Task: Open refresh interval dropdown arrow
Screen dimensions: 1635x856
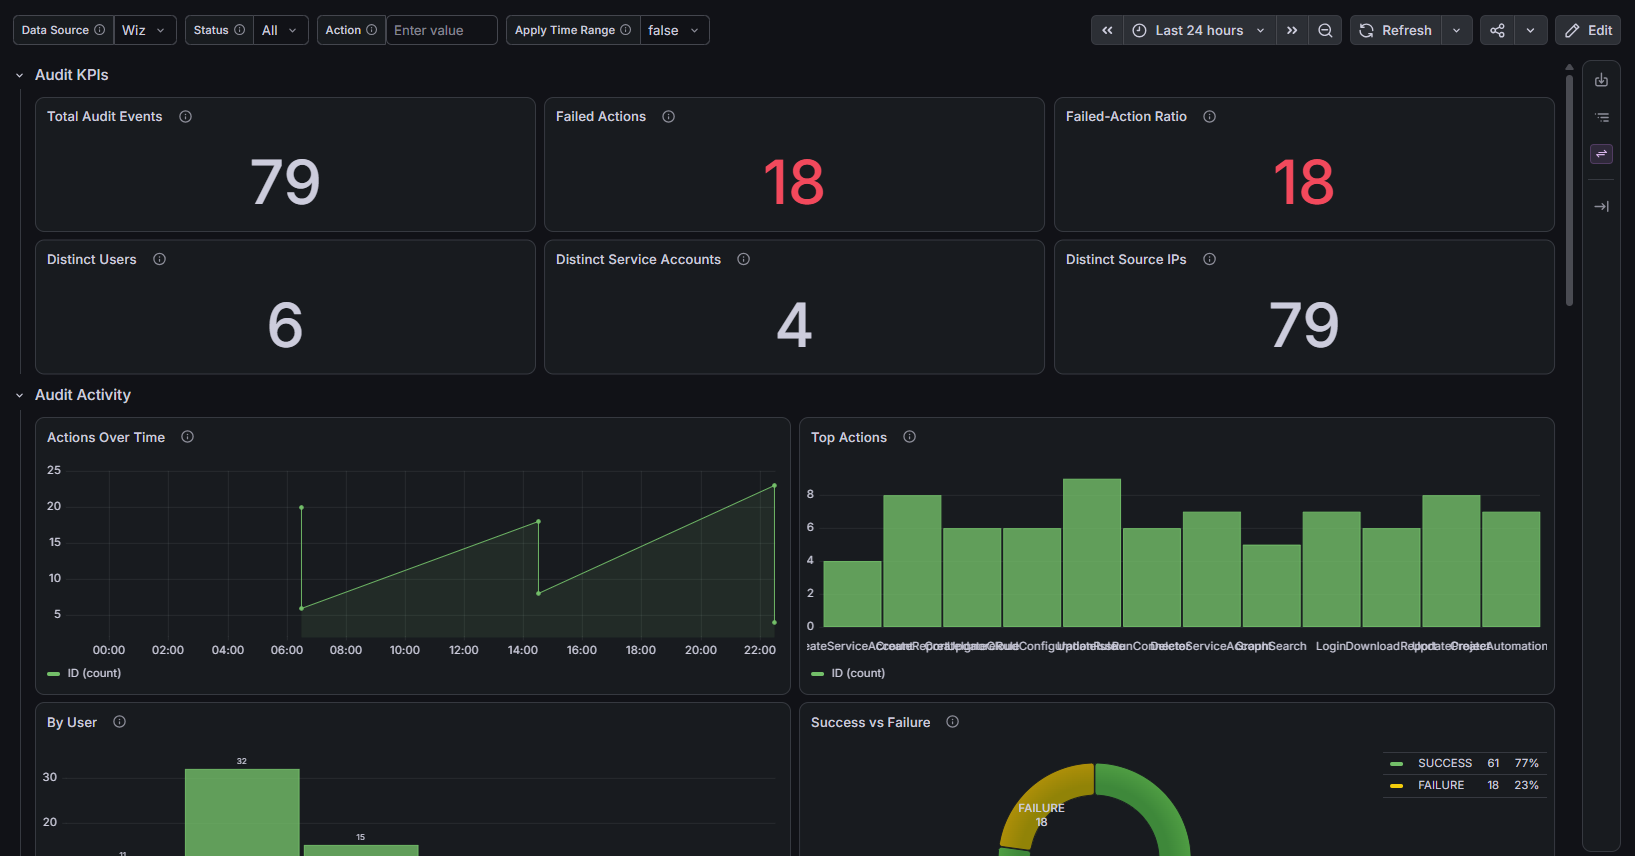Action: 1456,30
